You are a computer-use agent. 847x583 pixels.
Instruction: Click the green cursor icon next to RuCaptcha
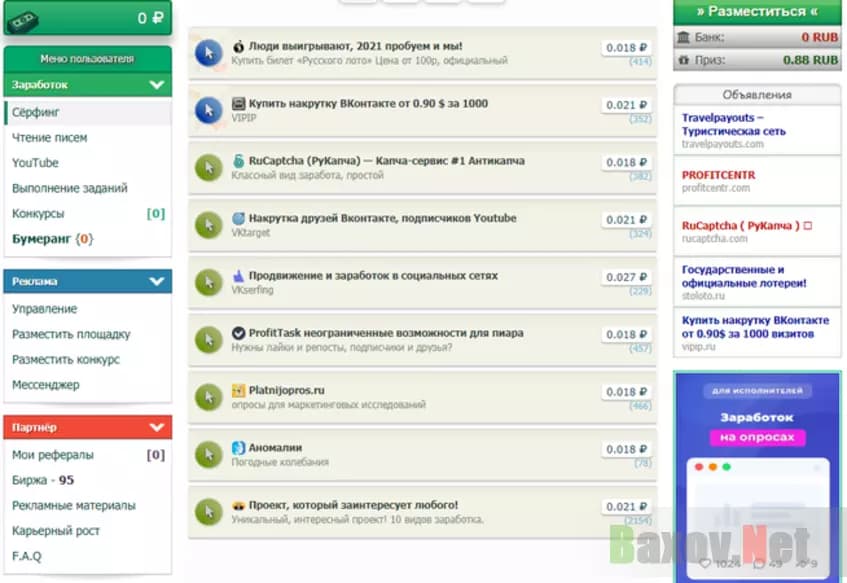(x=208, y=168)
